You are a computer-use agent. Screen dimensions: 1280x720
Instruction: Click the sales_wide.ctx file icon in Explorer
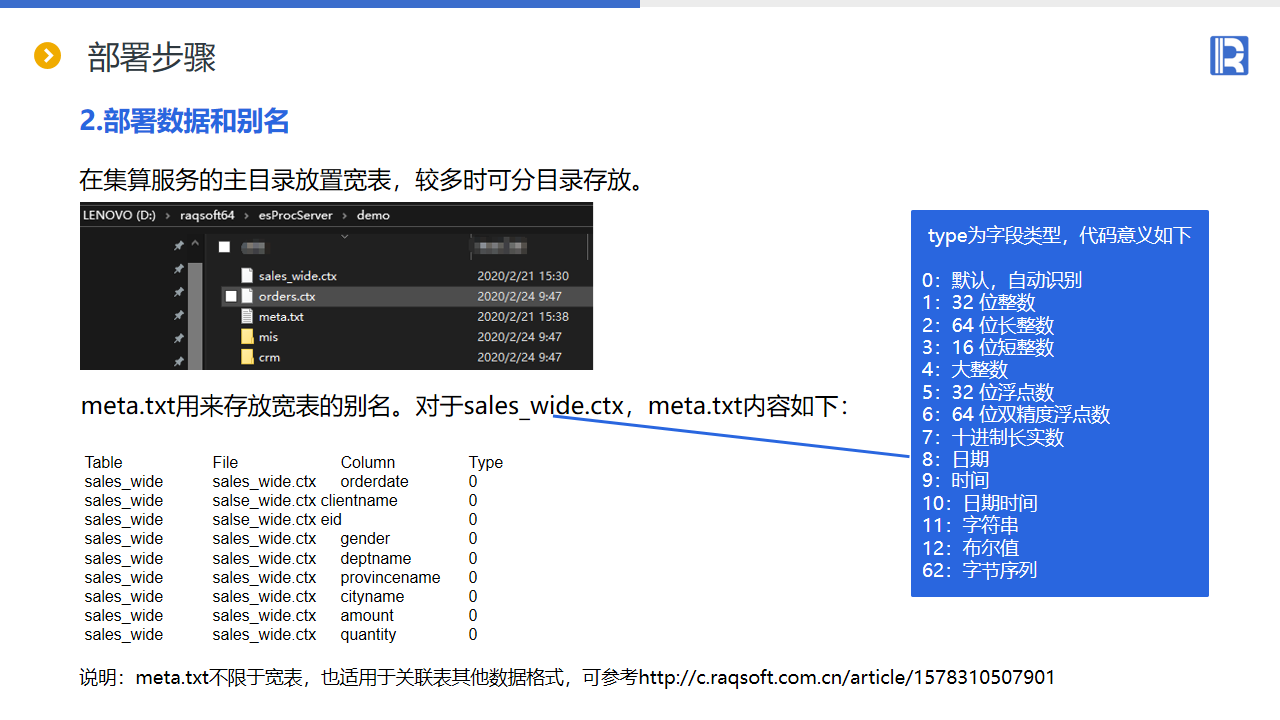click(x=247, y=276)
